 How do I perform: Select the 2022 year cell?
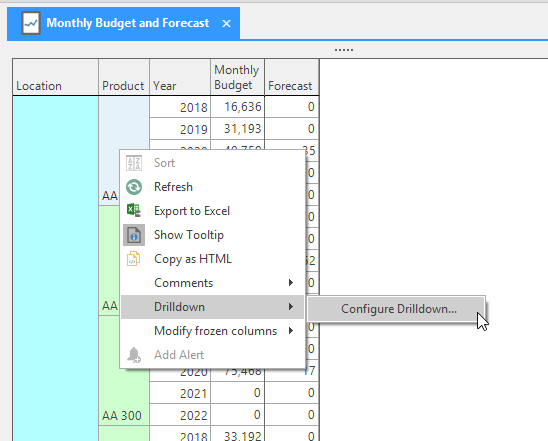[180, 415]
